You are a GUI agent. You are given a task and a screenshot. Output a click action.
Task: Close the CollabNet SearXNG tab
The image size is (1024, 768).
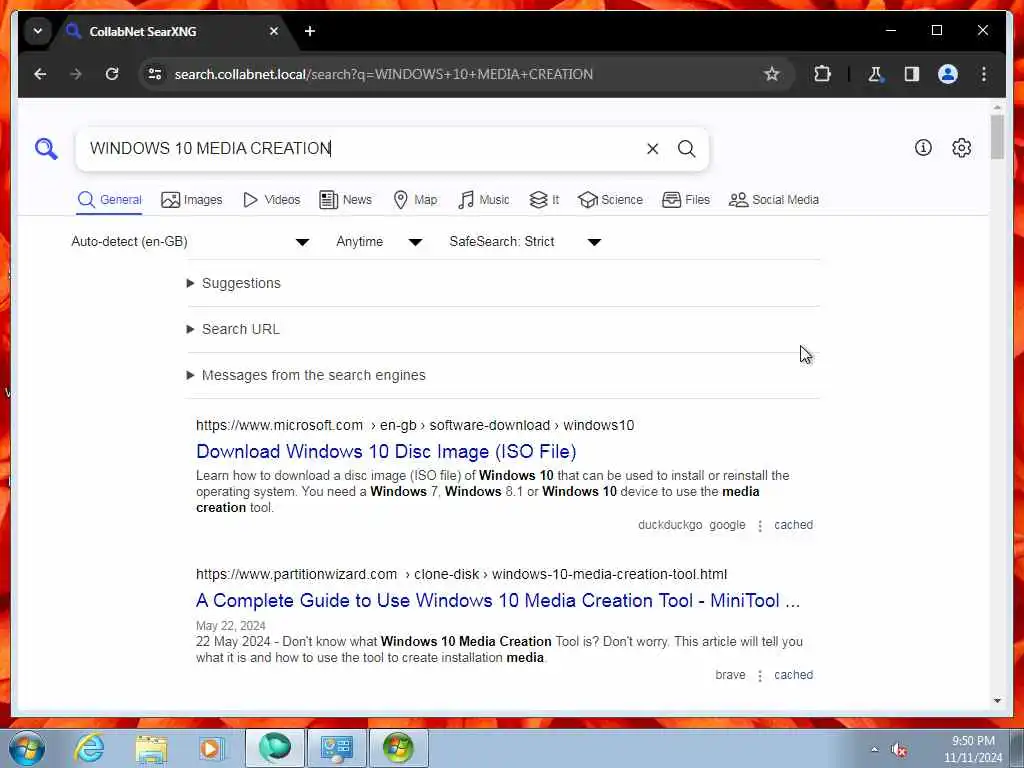tap(274, 31)
